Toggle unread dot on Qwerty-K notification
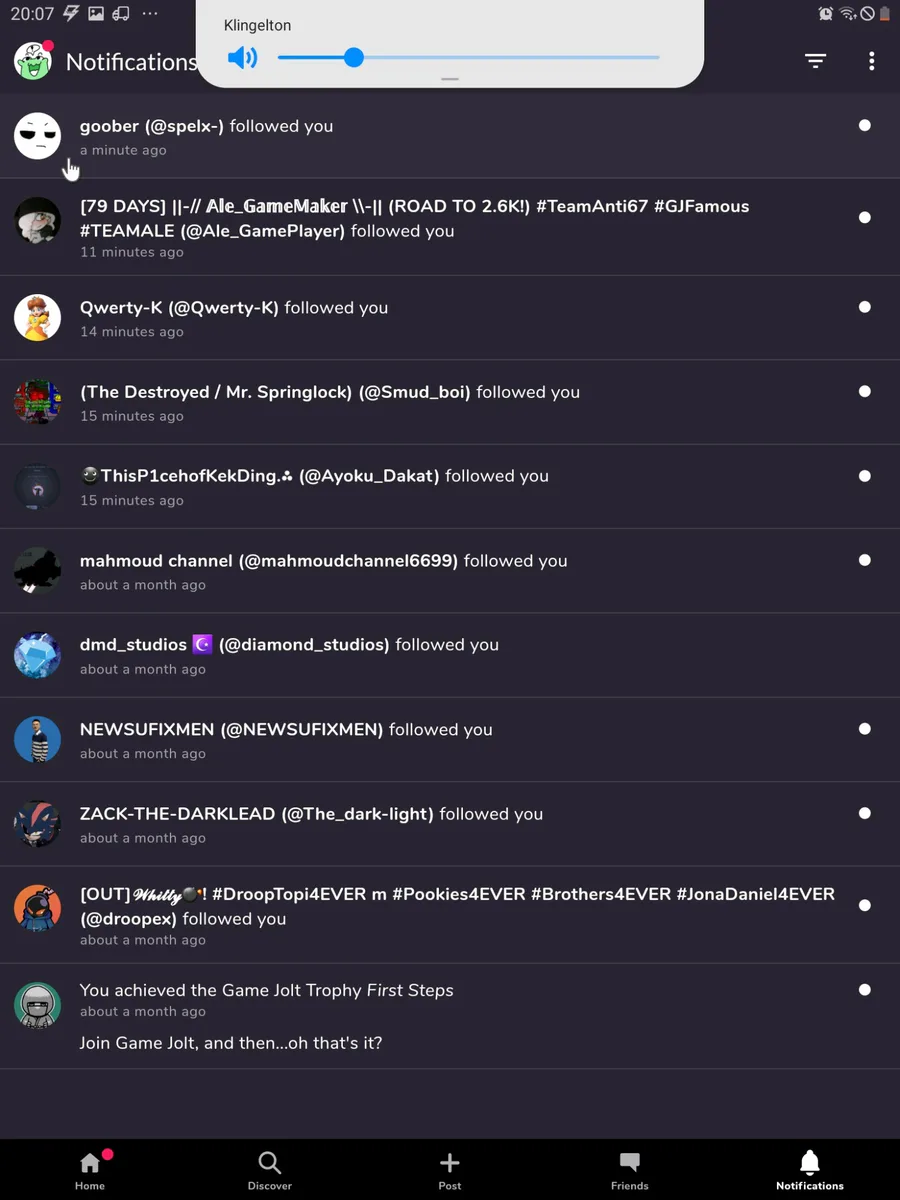900x1200 pixels. click(x=865, y=307)
